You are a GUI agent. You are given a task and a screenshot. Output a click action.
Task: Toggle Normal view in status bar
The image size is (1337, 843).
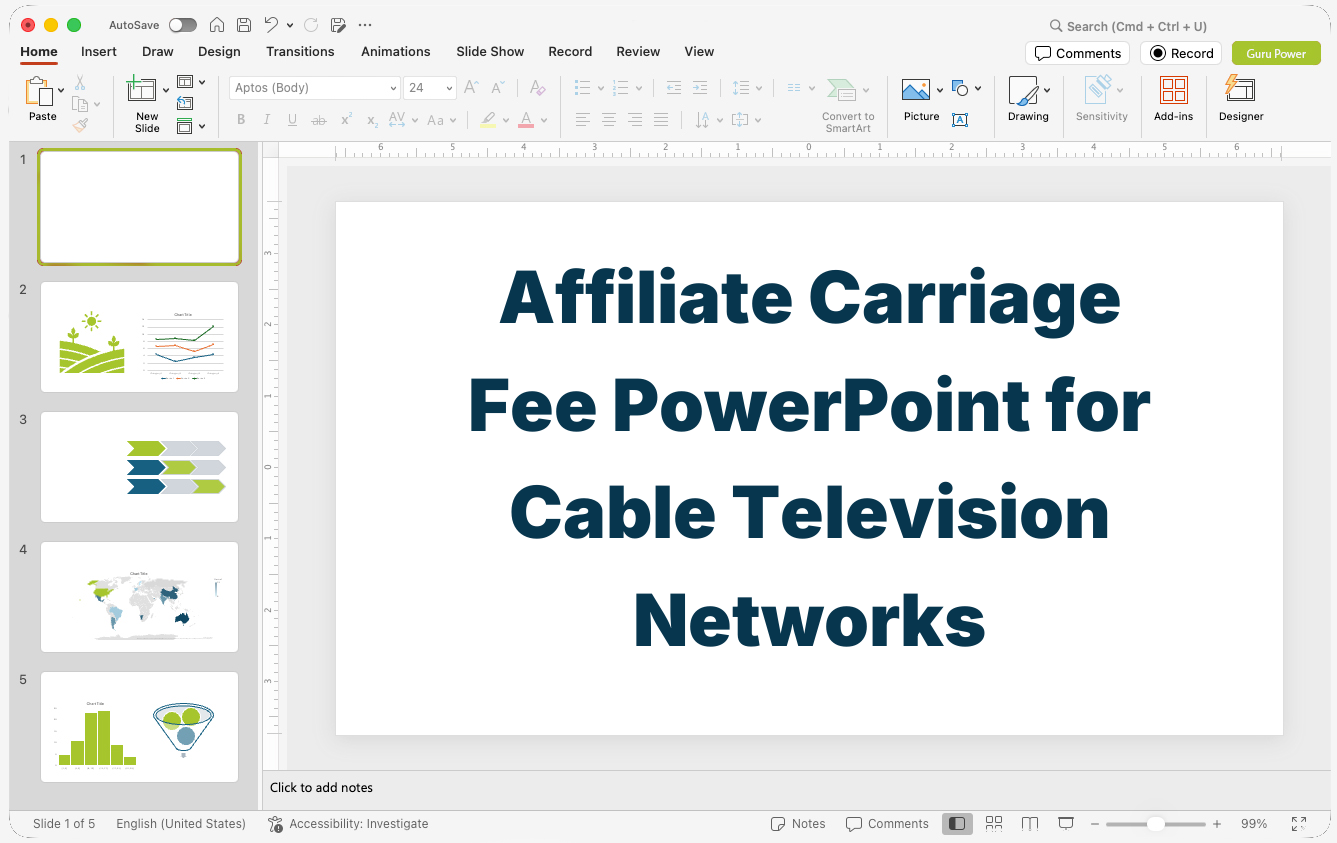point(957,823)
